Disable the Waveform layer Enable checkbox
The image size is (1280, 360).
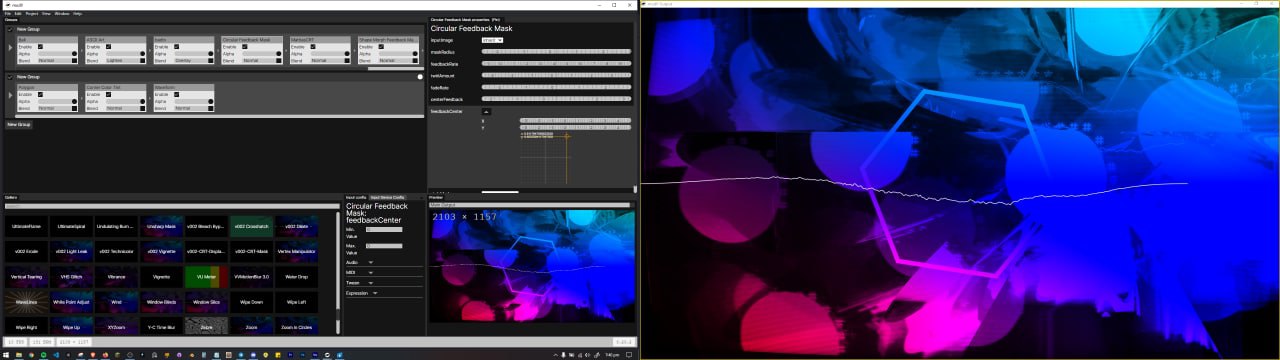(177, 94)
